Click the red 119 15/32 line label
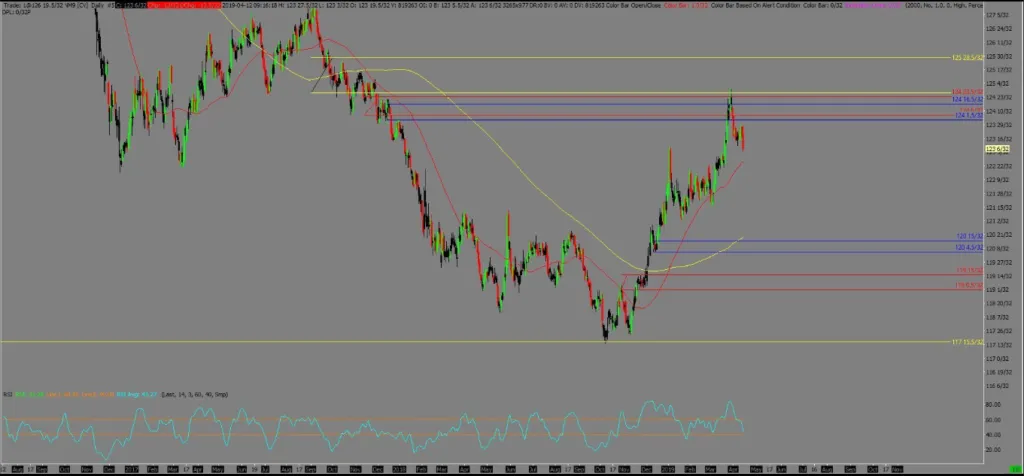 (970, 270)
